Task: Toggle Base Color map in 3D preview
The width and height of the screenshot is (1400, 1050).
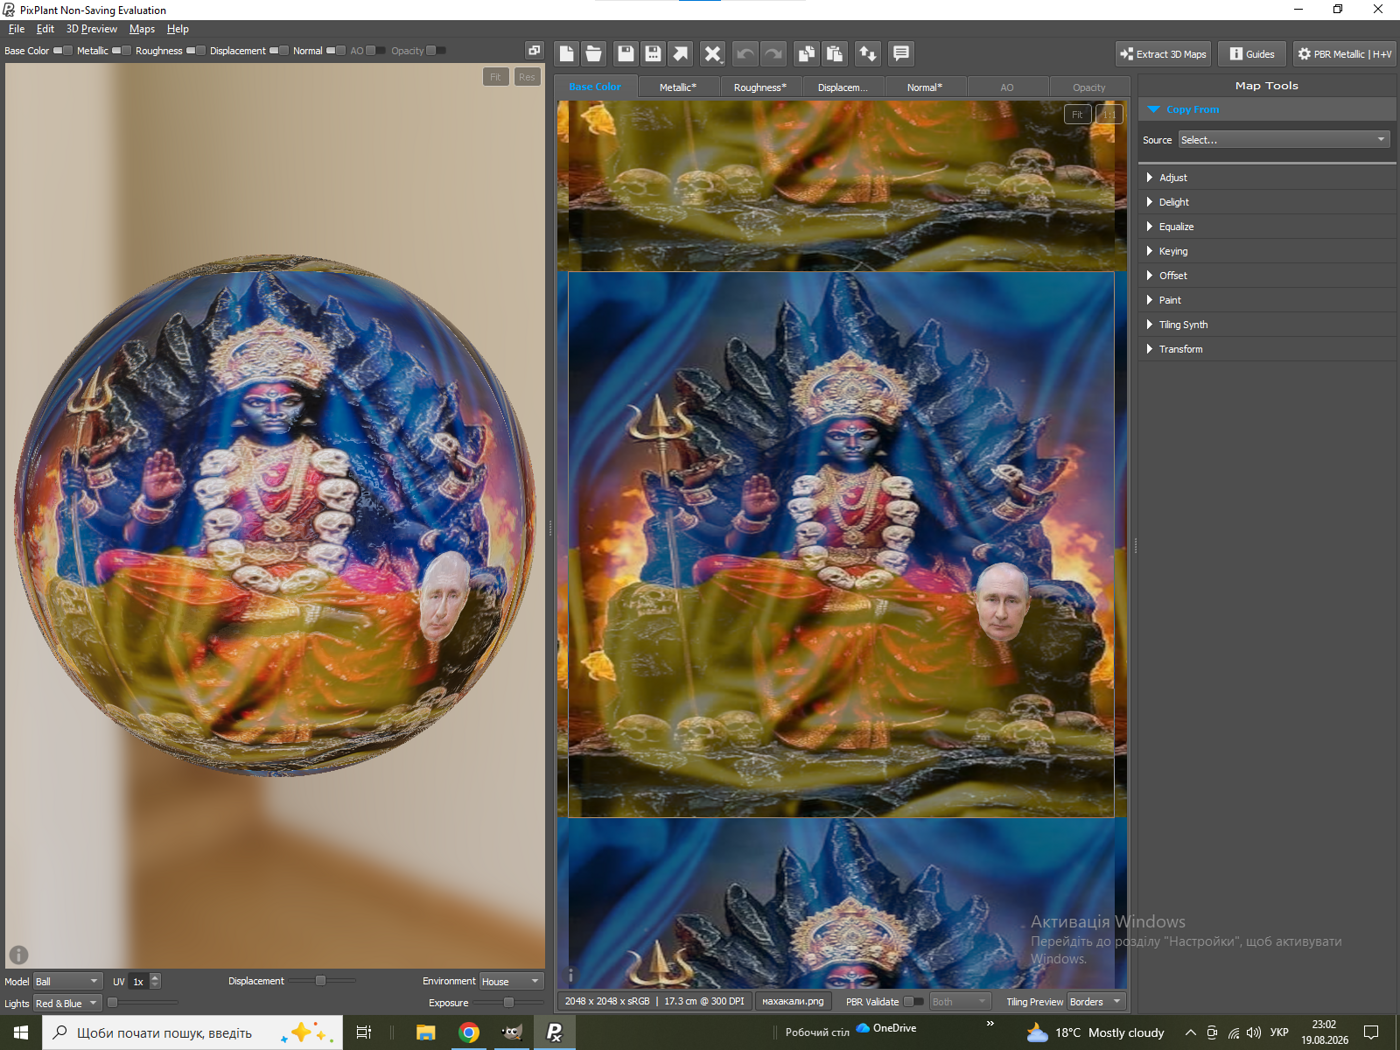Action: click(x=62, y=51)
